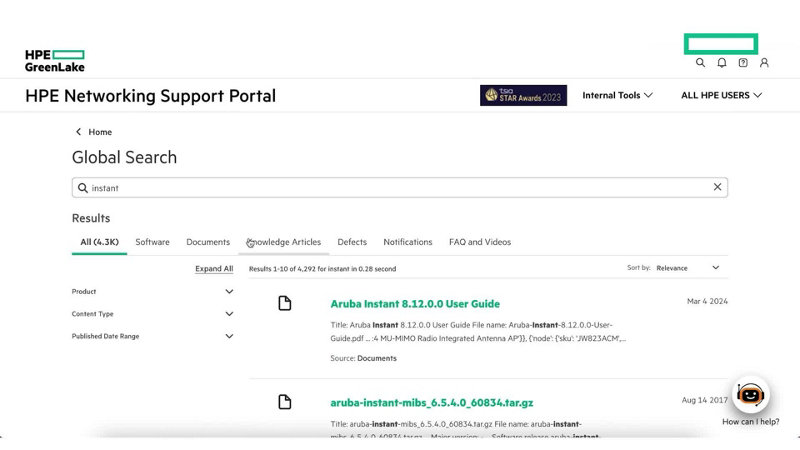Click the HPE Networking Support Portal title
This screenshot has width=800, height=450.
point(151,96)
